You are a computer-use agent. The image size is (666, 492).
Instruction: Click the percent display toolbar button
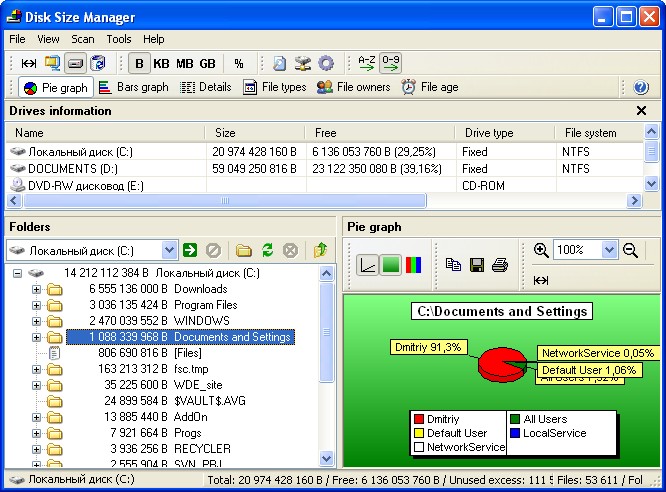click(x=239, y=63)
